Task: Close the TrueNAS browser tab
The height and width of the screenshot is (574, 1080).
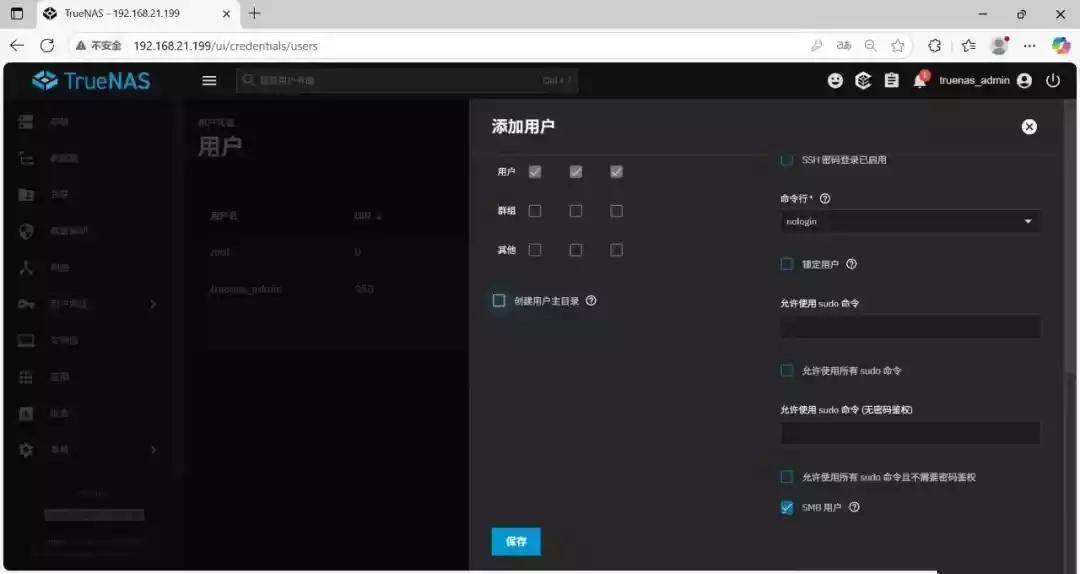Action: point(226,14)
